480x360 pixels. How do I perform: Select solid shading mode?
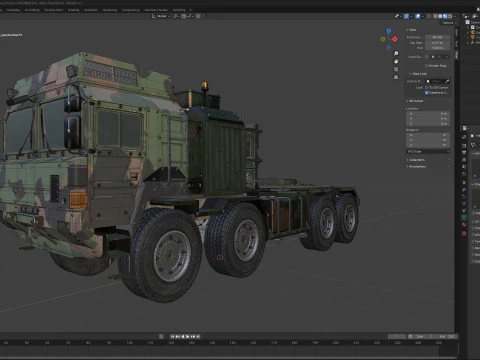pos(440,16)
